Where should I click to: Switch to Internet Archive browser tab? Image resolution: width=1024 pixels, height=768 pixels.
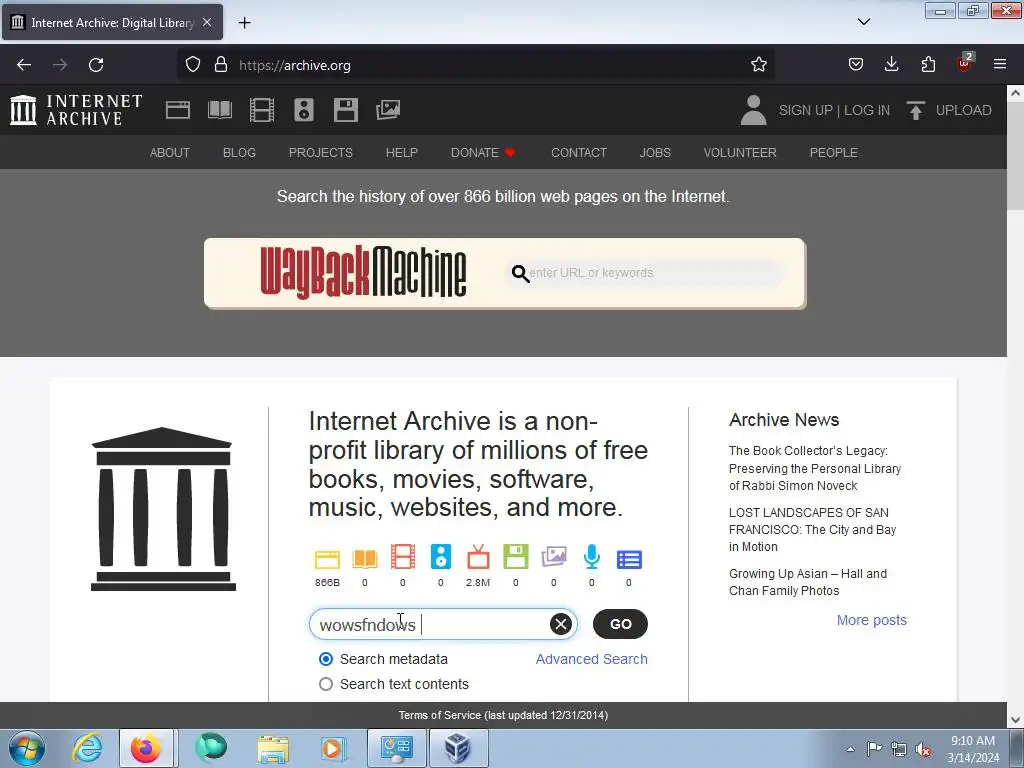click(112, 22)
